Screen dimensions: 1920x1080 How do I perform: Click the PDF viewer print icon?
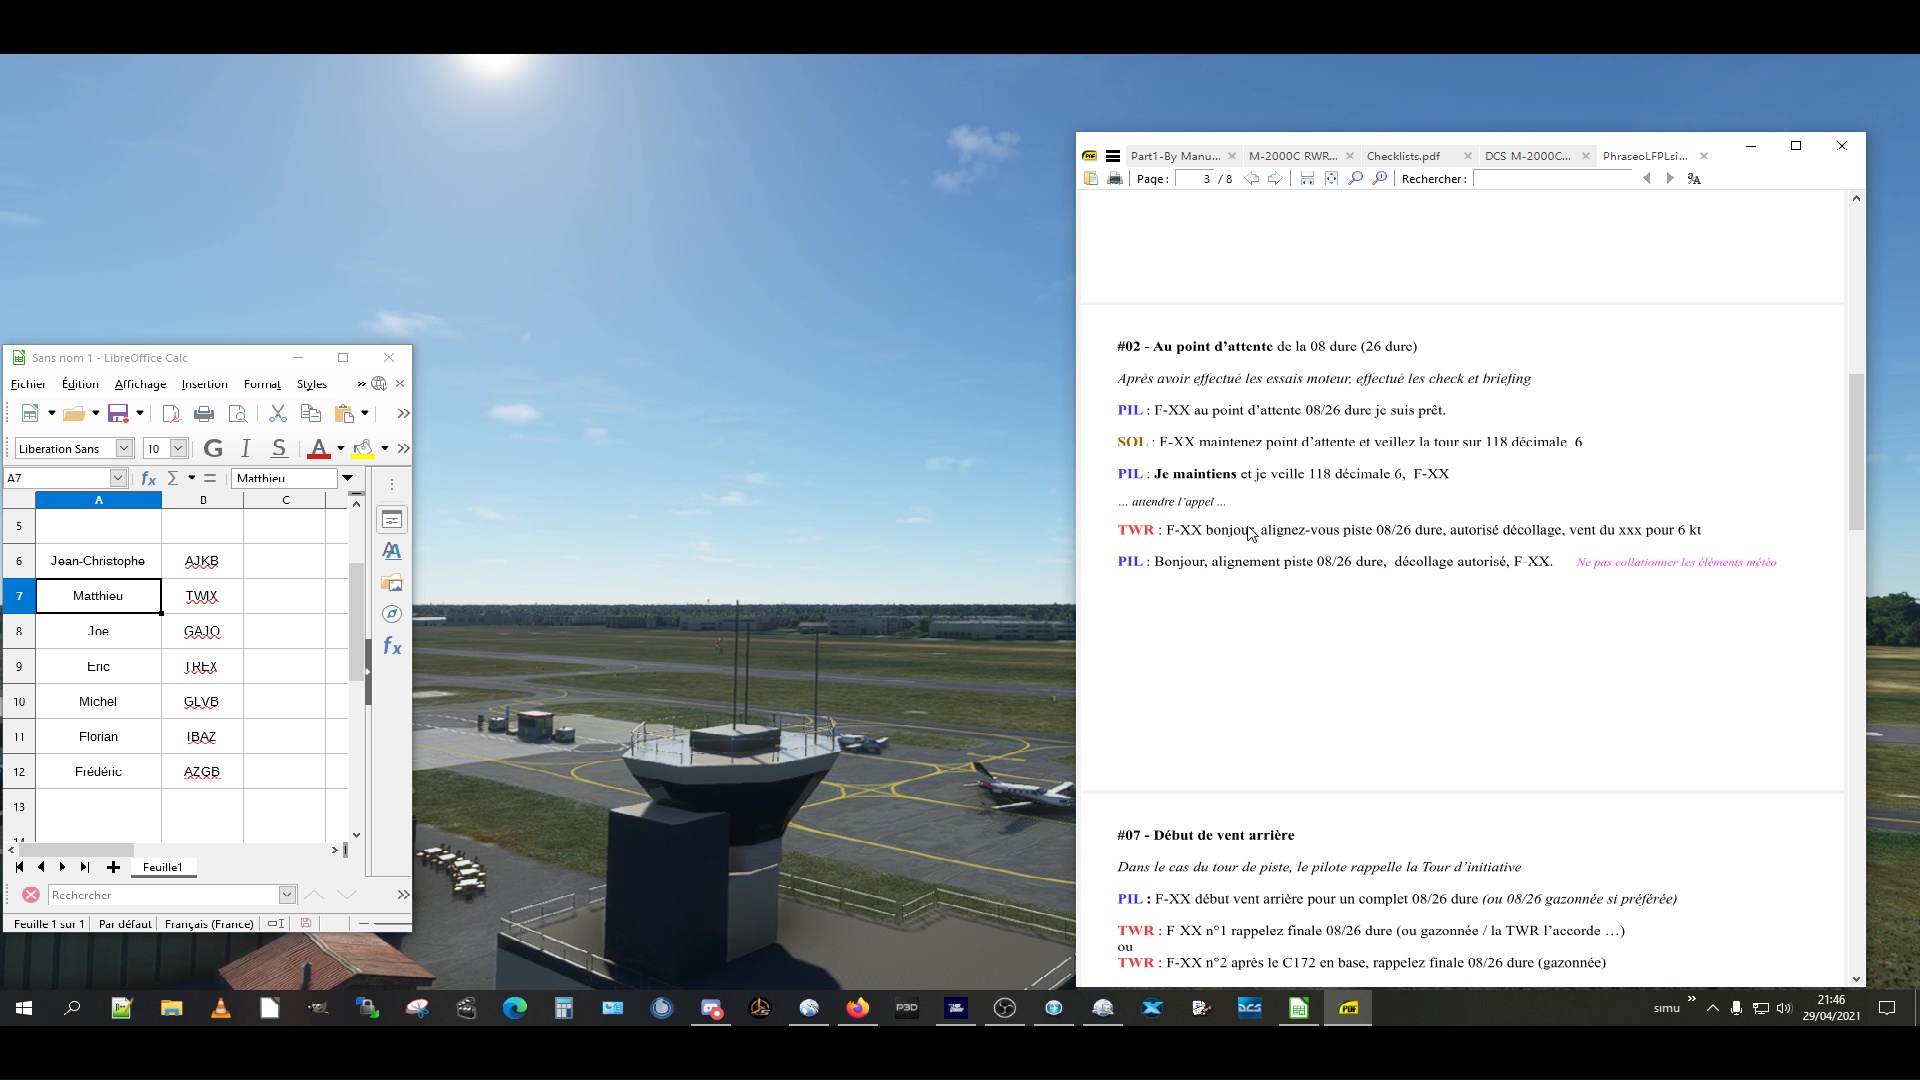[x=1115, y=179]
